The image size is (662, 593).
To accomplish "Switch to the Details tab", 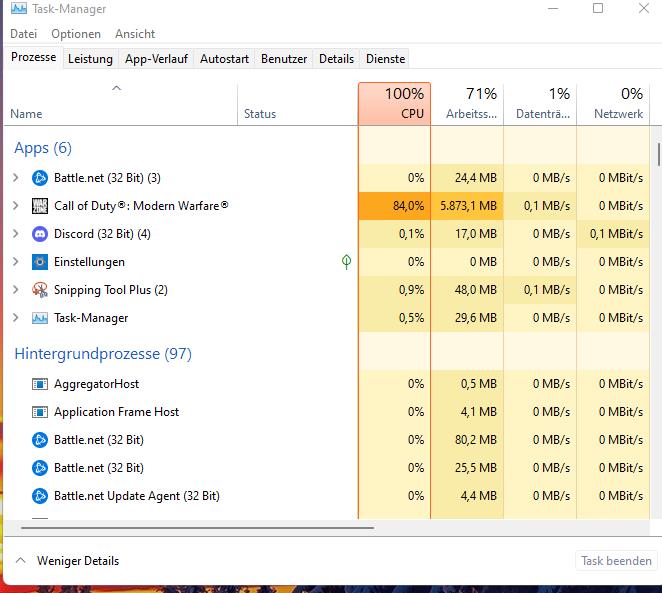I will (336, 59).
